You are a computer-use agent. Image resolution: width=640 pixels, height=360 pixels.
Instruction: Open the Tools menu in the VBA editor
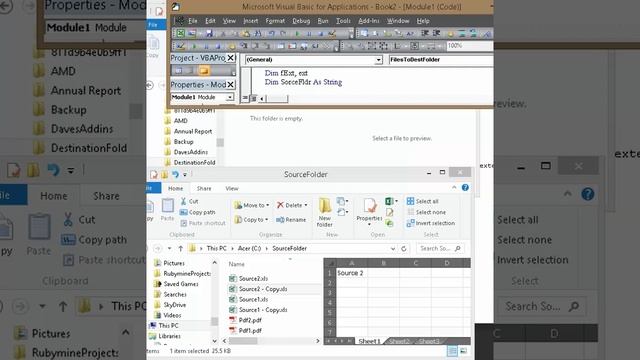pos(343,21)
